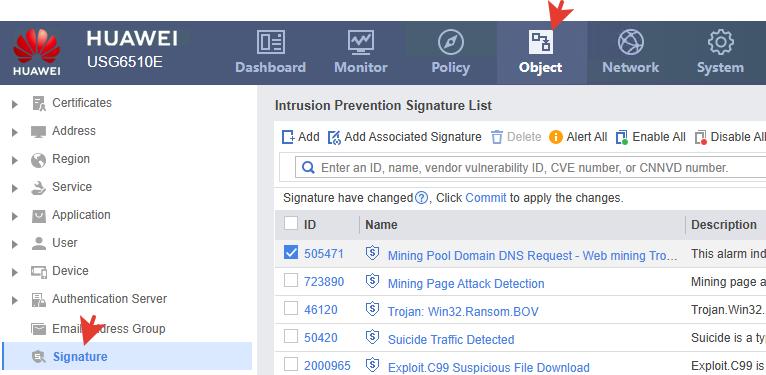766x375 pixels.
Task: Expand the Region tree node
Action: pos(15,160)
